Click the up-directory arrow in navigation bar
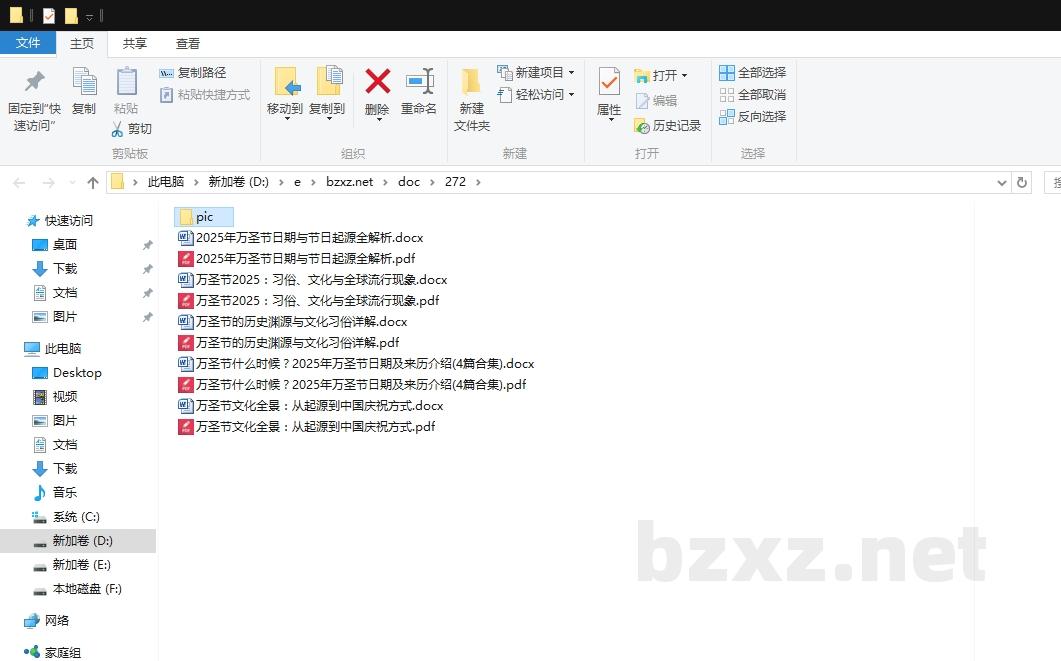This screenshot has height=661, width=1061. tap(93, 182)
